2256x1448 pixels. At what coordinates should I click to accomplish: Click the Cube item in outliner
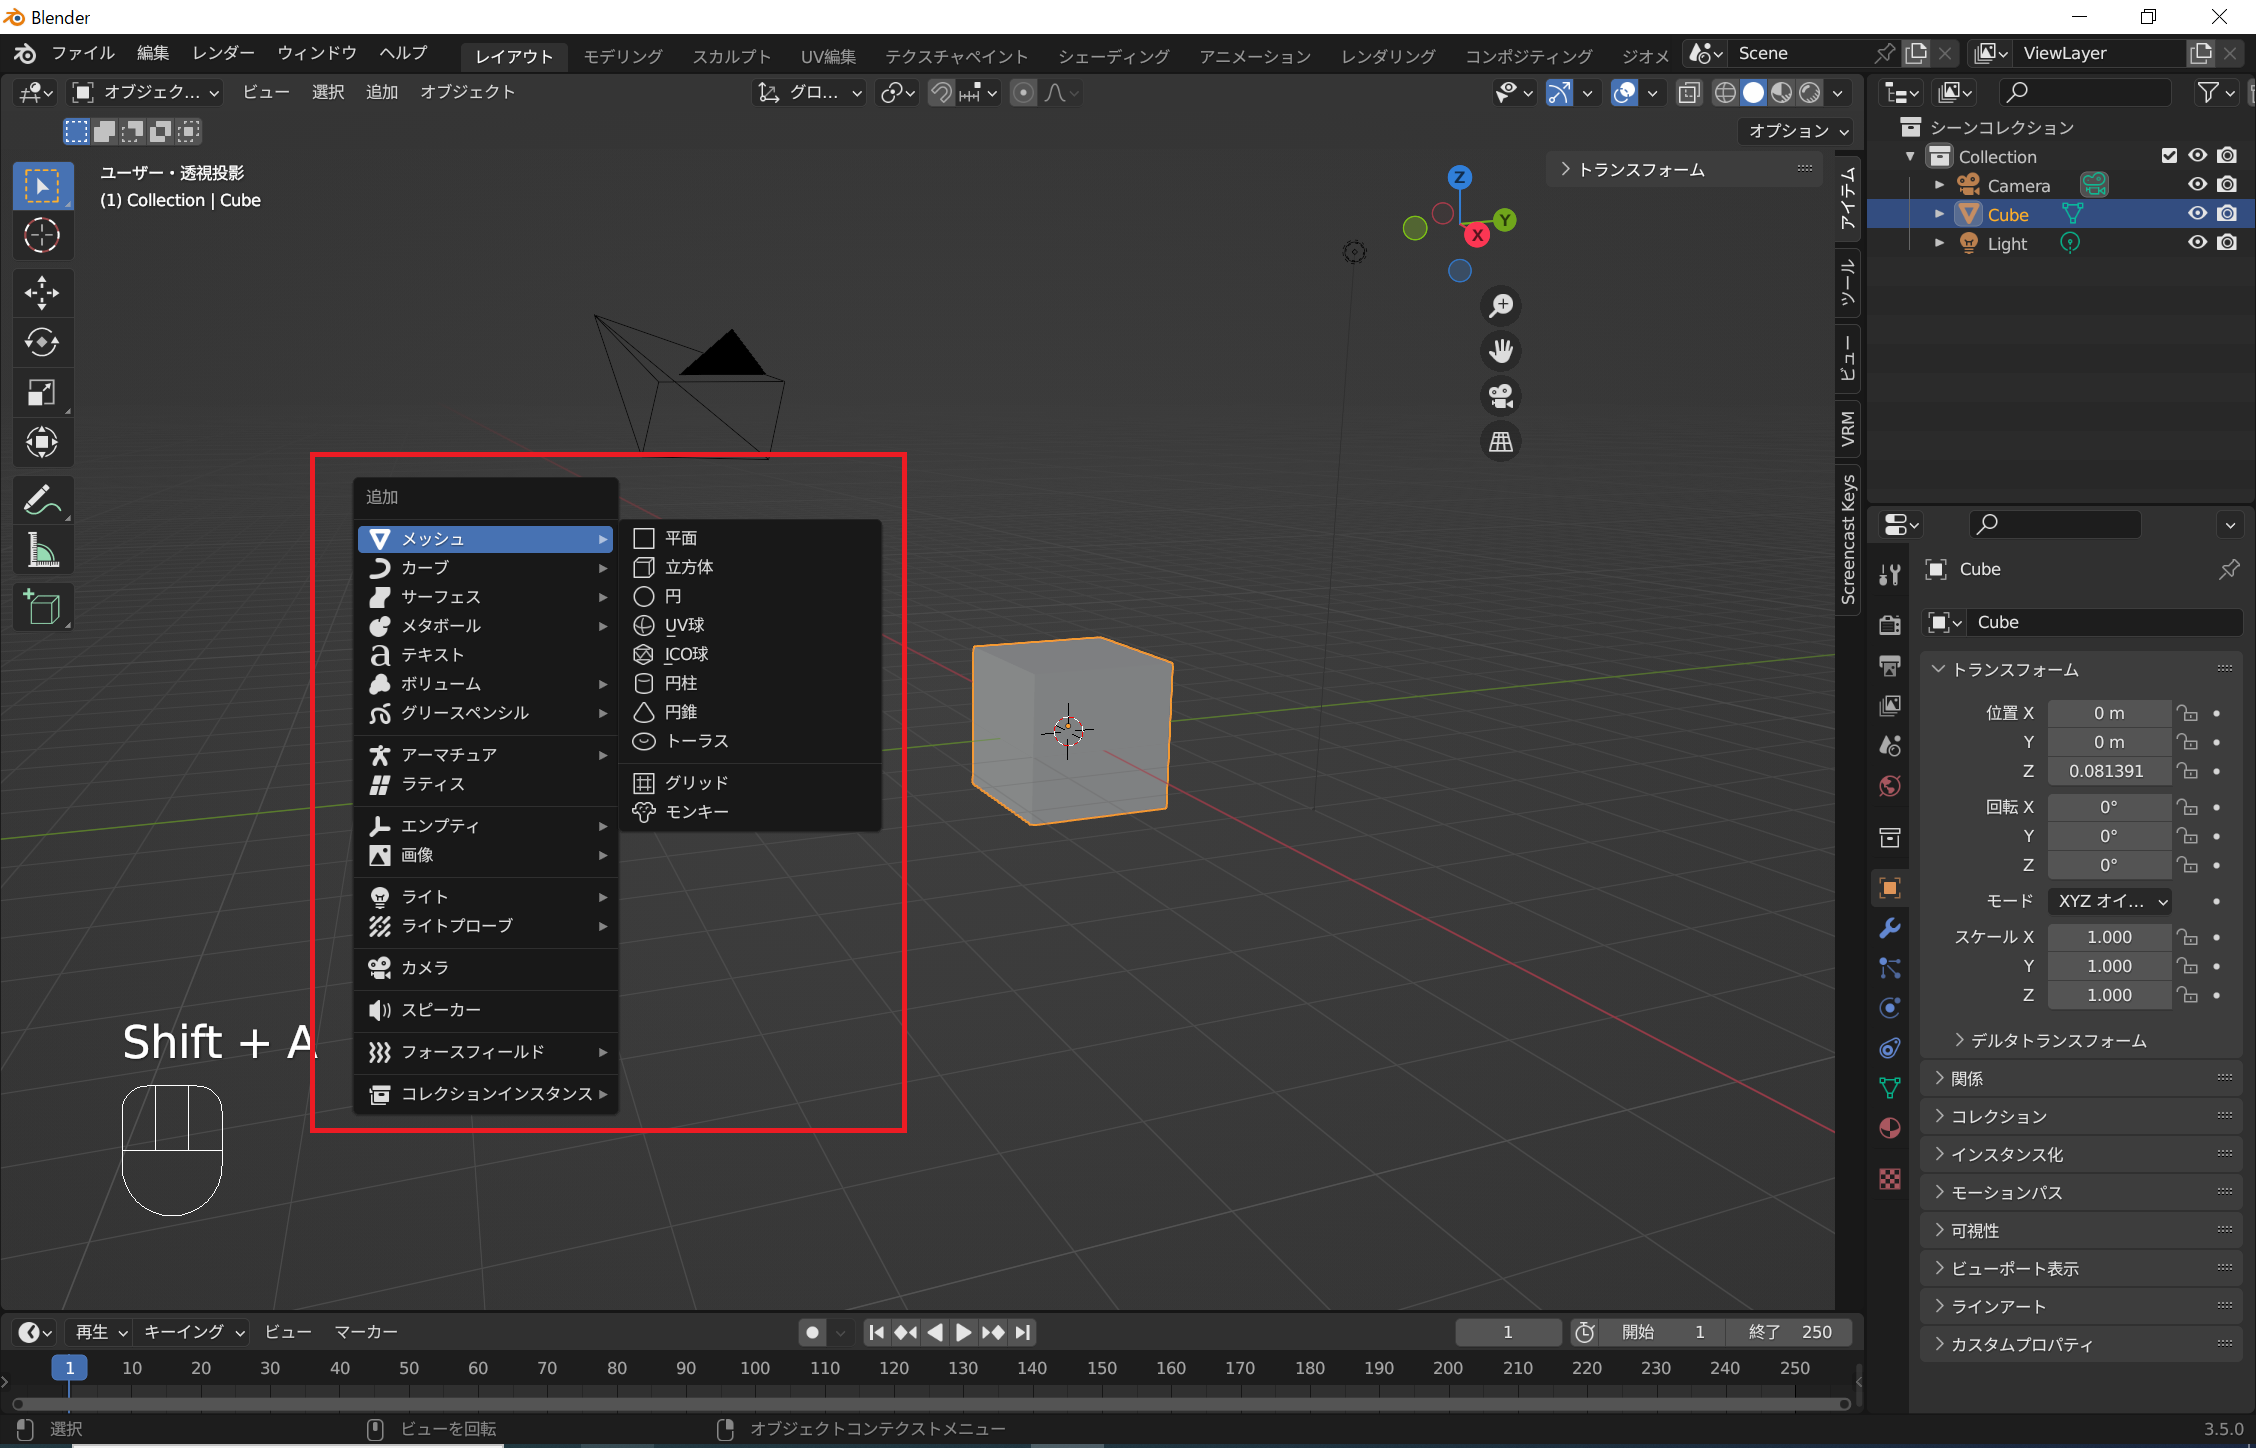pyautogui.click(x=2004, y=214)
